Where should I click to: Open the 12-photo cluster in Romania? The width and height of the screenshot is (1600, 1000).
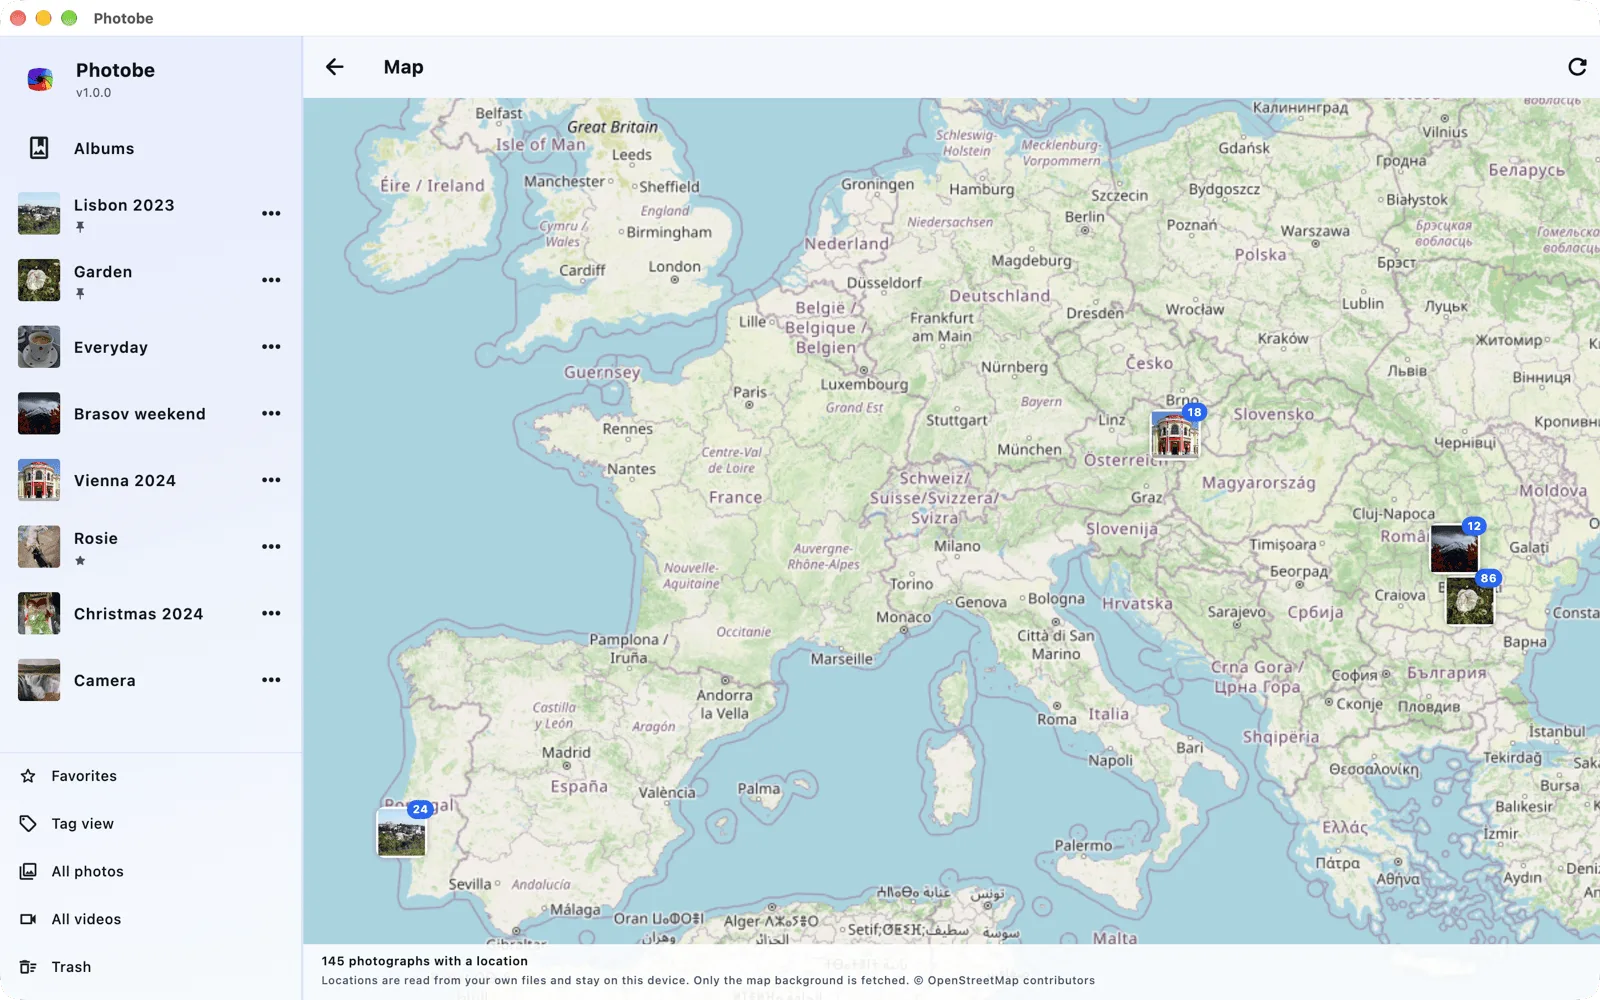(1455, 548)
